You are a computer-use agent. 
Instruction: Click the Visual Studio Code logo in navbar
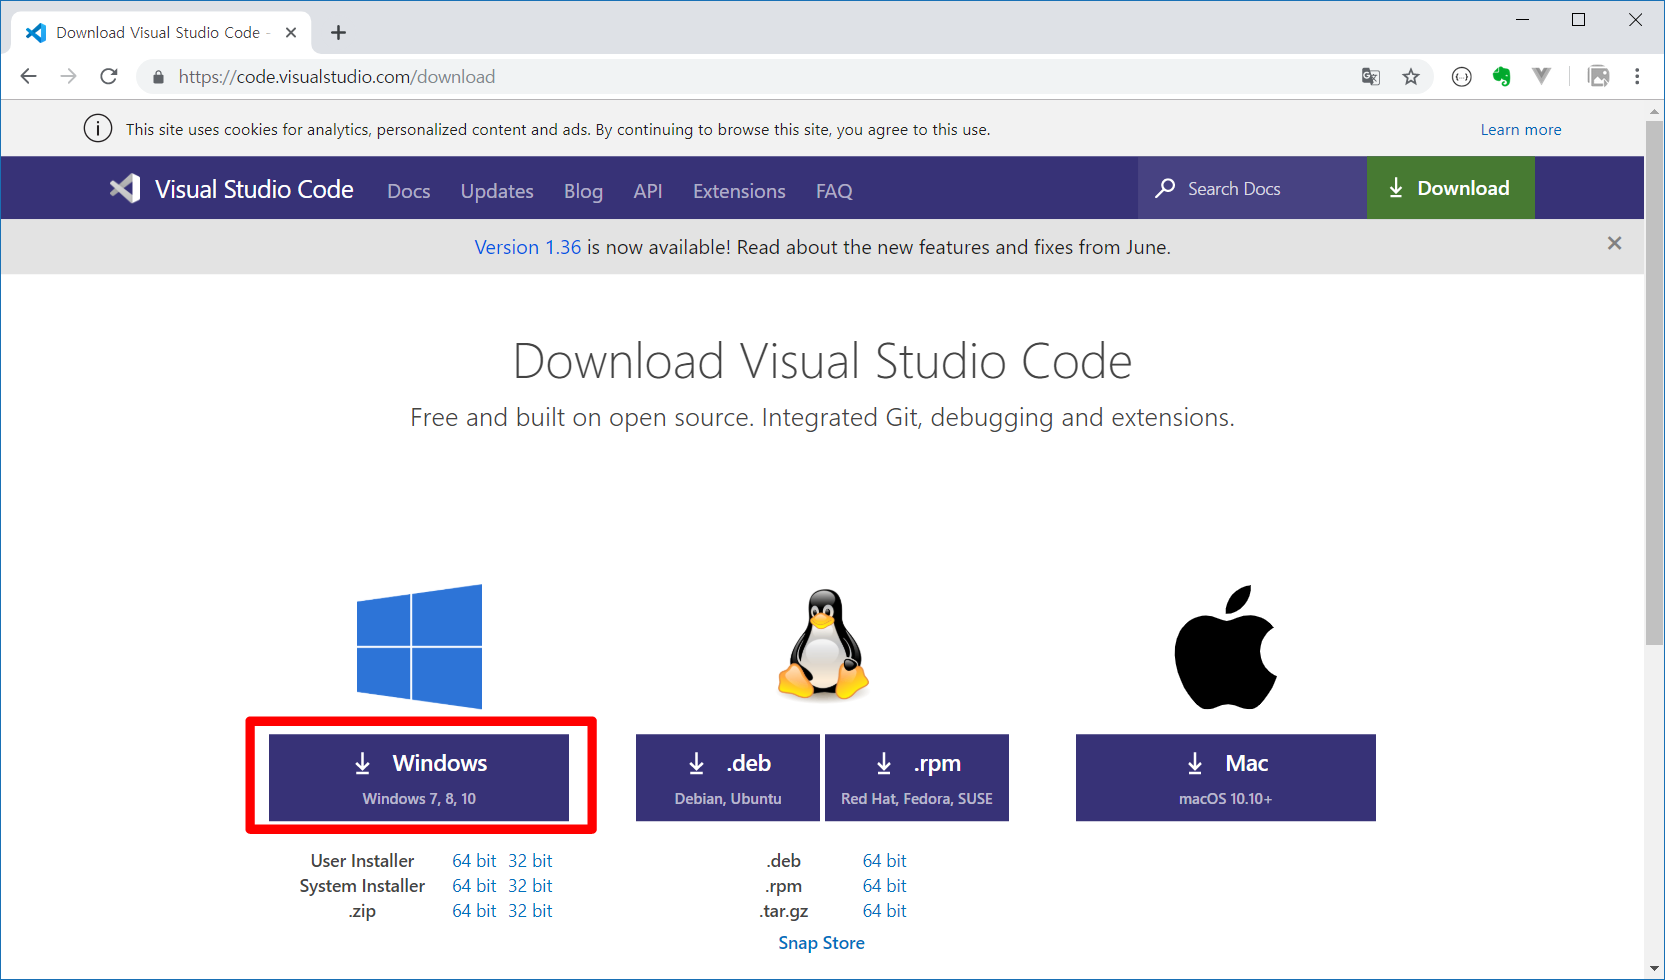(x=125, y=189)
